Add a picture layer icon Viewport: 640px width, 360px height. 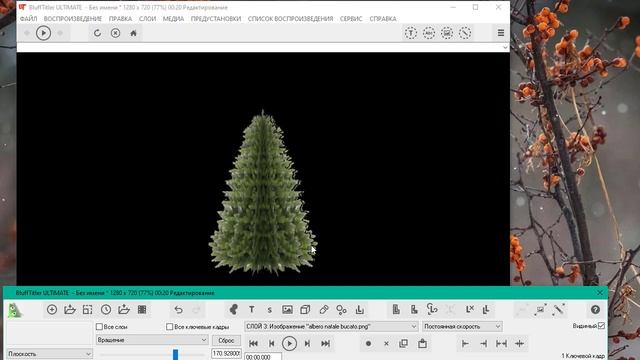pyautogui.click(x=287, y=310)
